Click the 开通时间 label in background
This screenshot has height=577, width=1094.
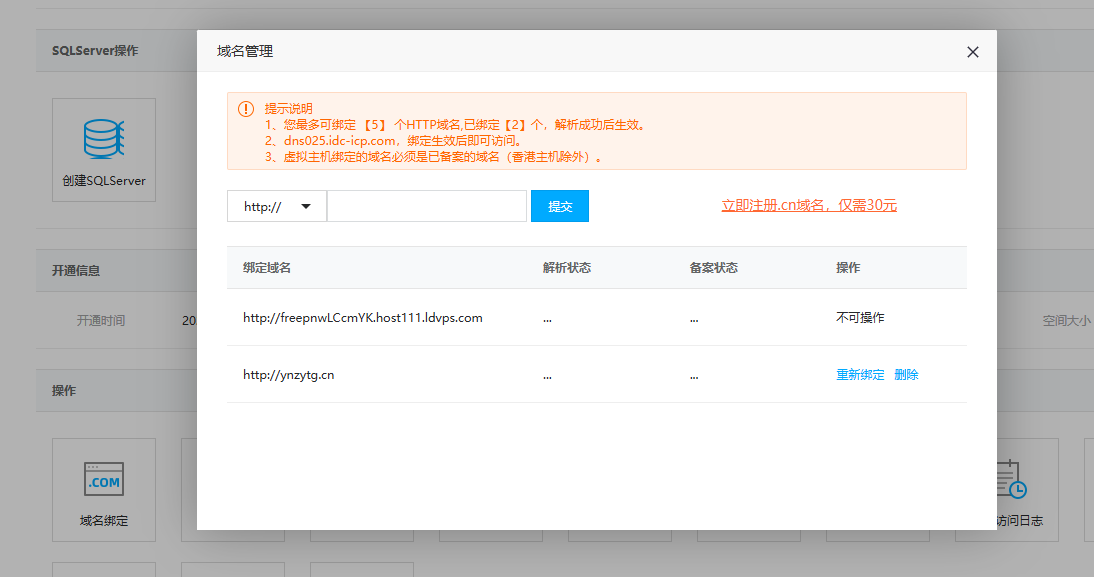tap(100, 320)
